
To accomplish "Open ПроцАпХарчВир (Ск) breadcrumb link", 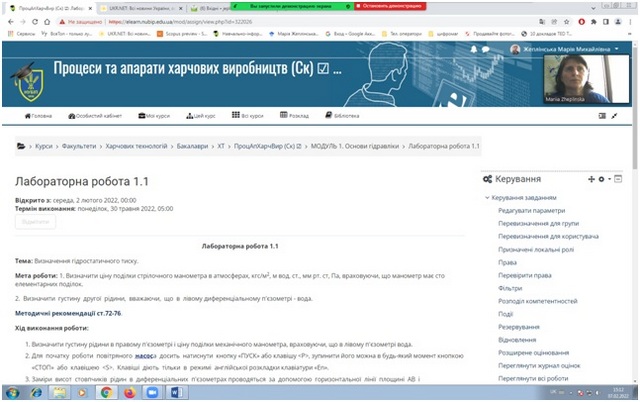I will click(x=267, y=146).
